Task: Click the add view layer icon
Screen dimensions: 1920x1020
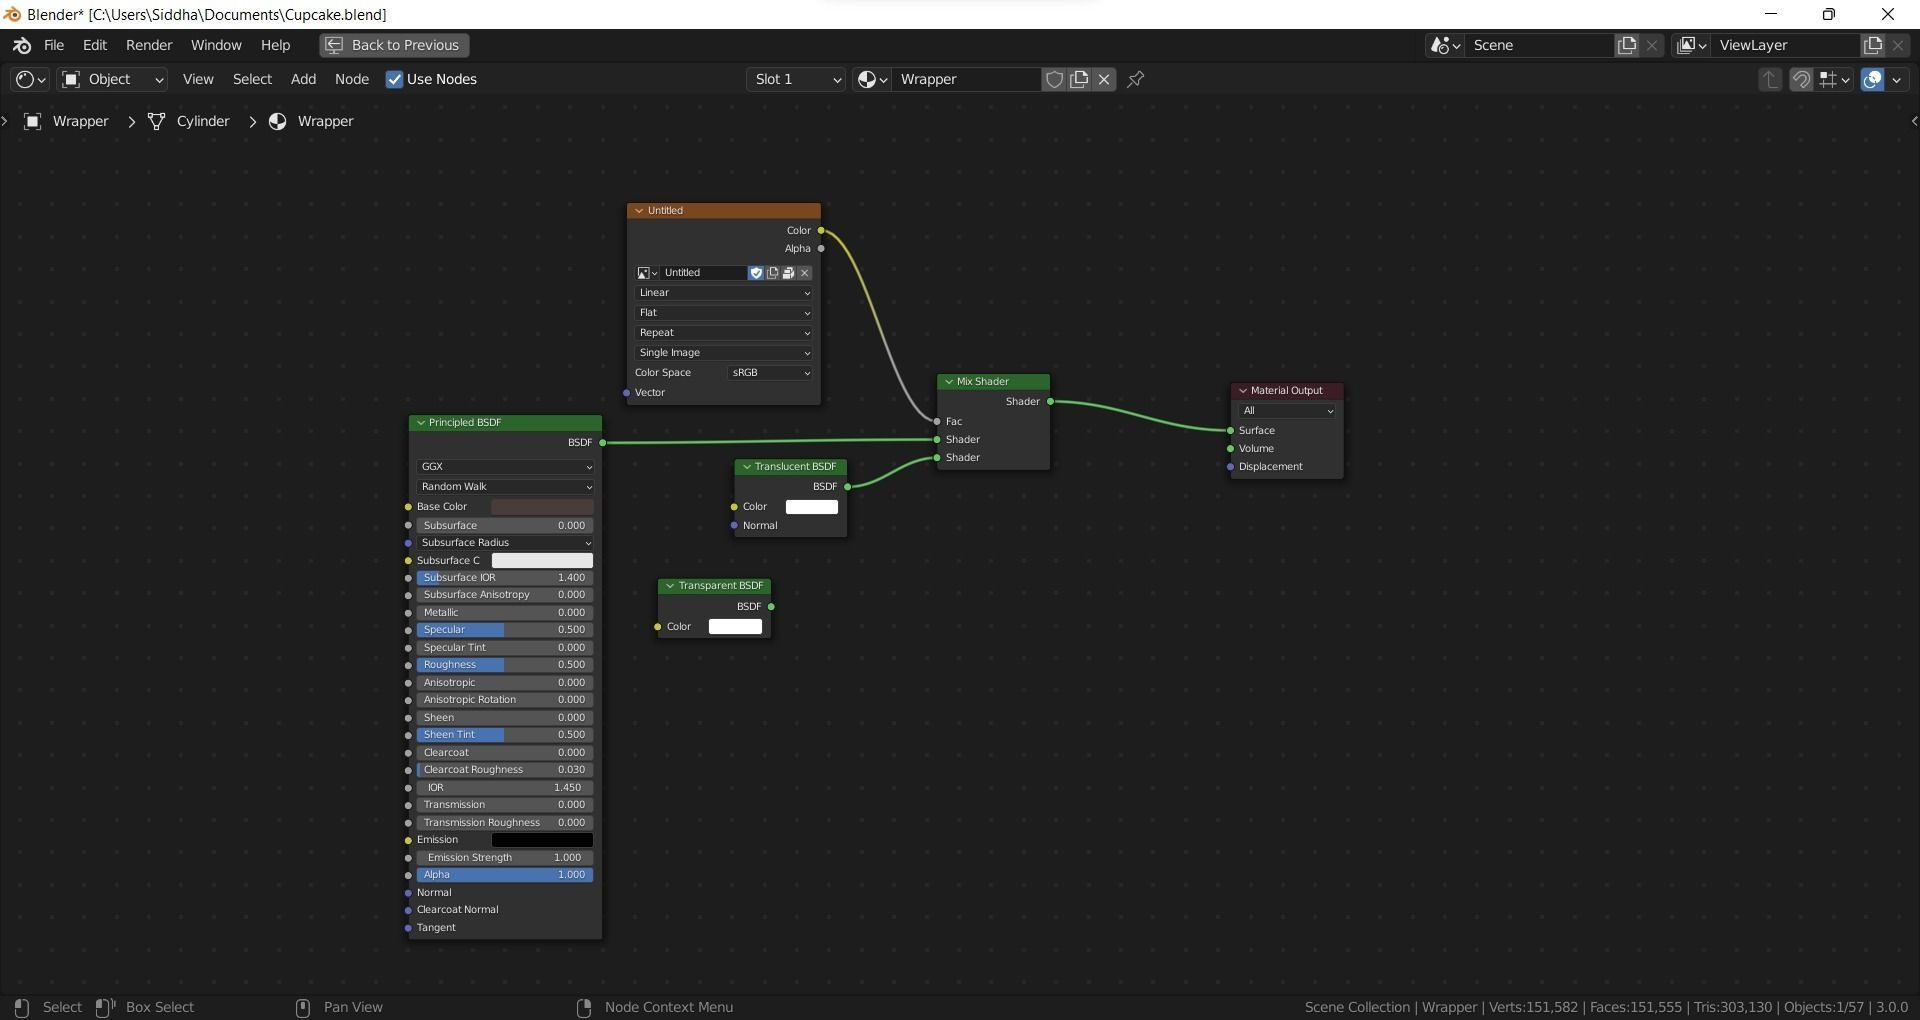Action: click(x=1873, y=45)
